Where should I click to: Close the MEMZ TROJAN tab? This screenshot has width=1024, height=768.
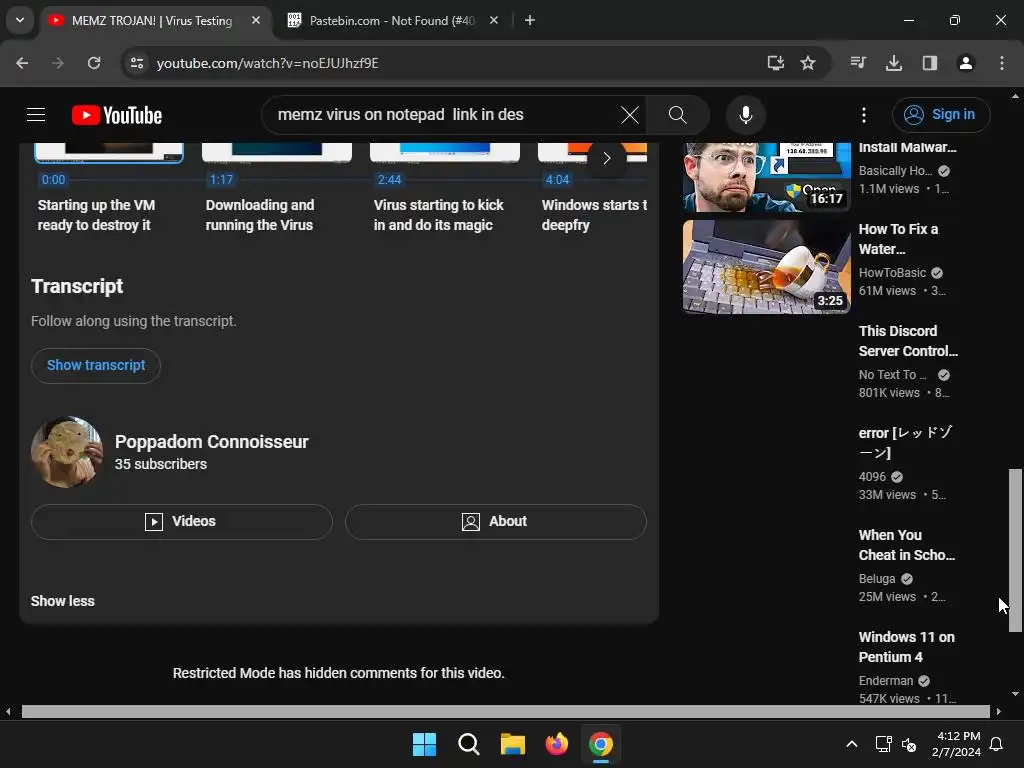256,20
